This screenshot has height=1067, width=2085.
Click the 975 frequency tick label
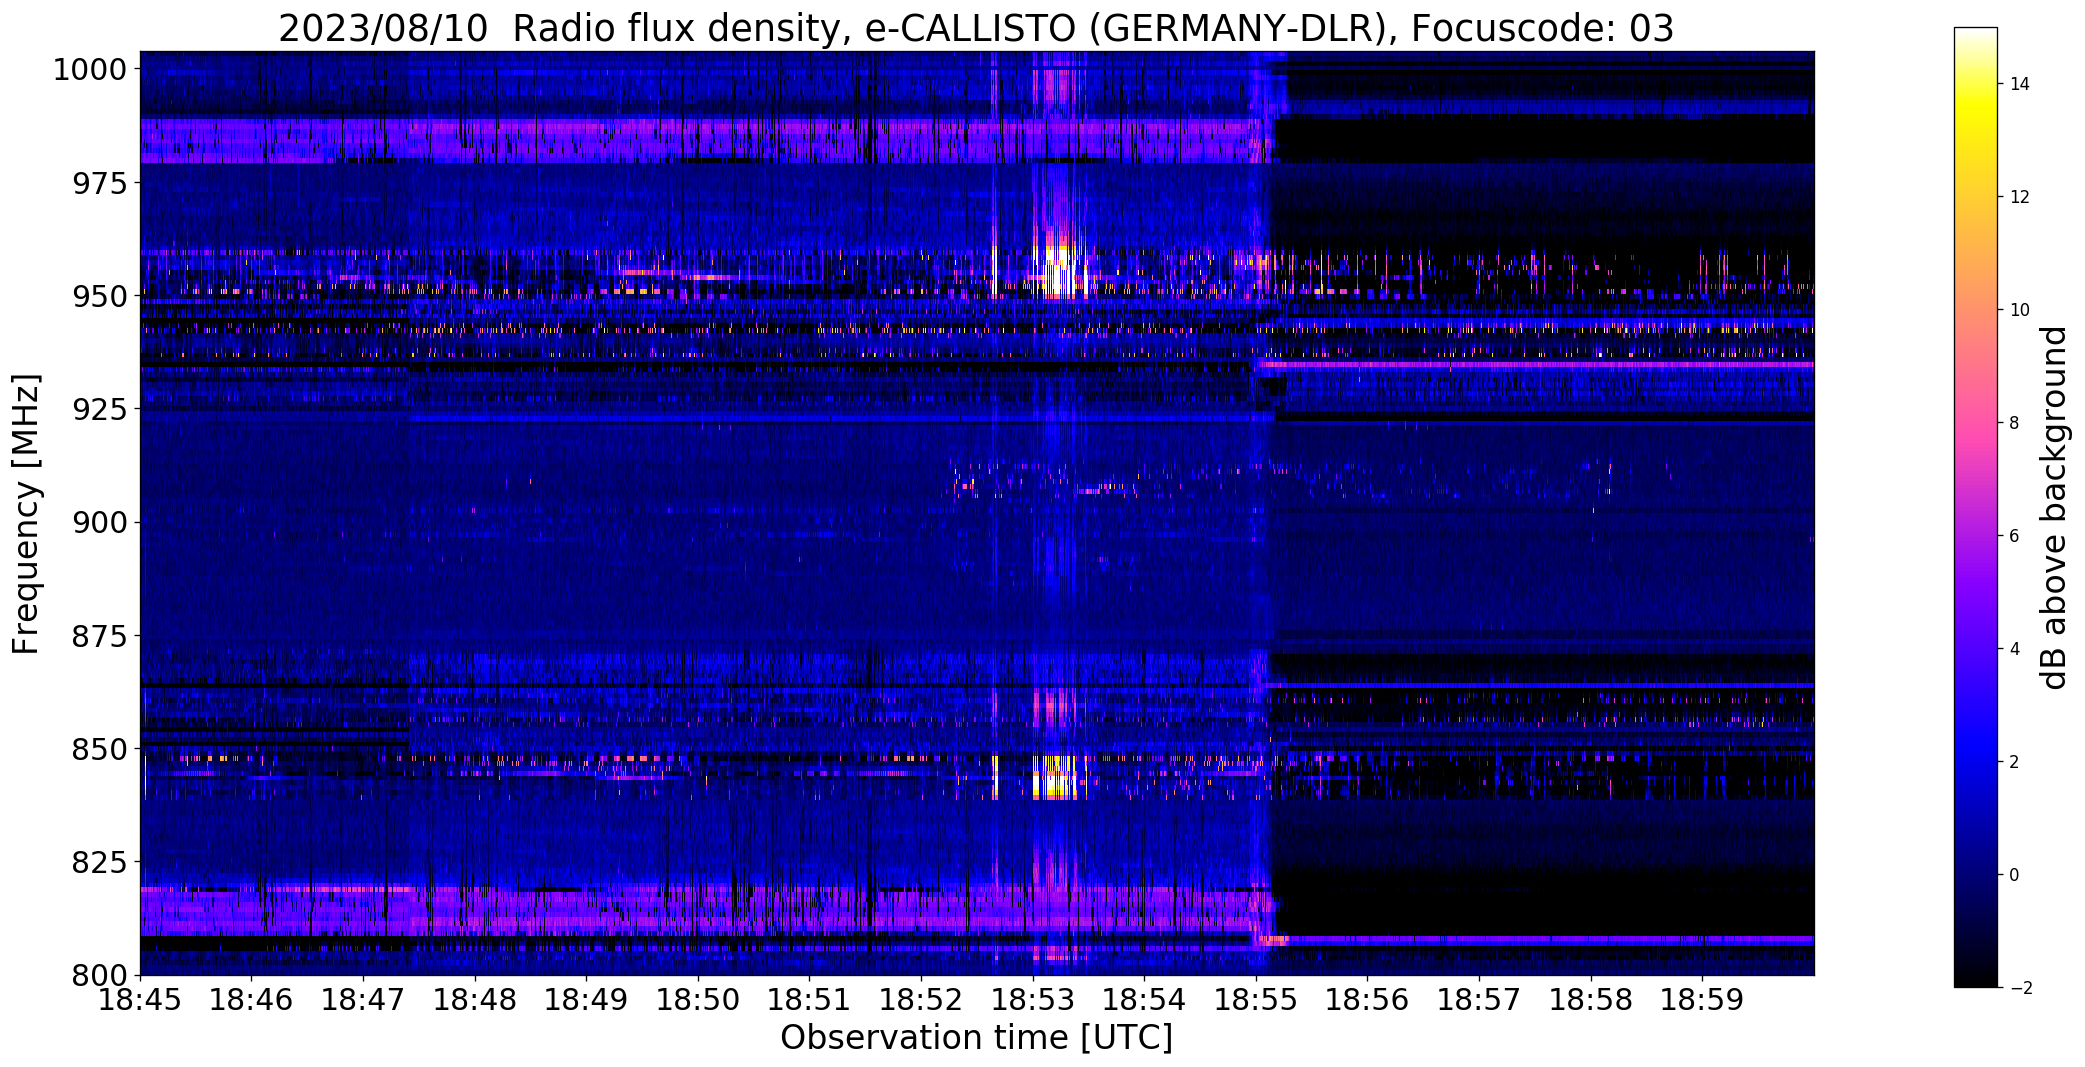(100, 183)
